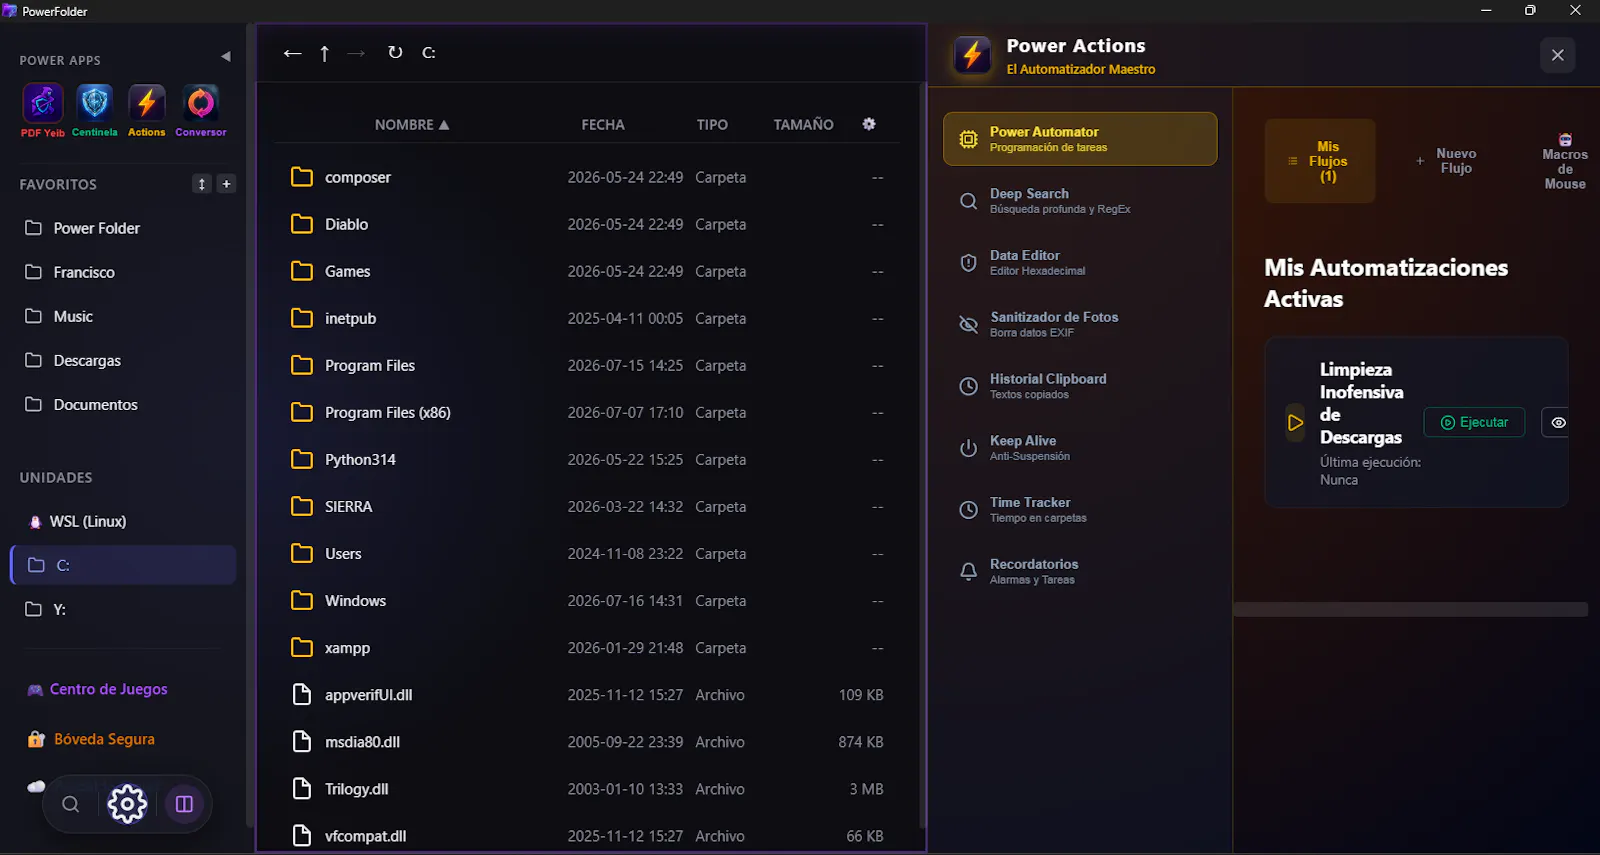Open Deep Search section

click(x=1080, y=201)
